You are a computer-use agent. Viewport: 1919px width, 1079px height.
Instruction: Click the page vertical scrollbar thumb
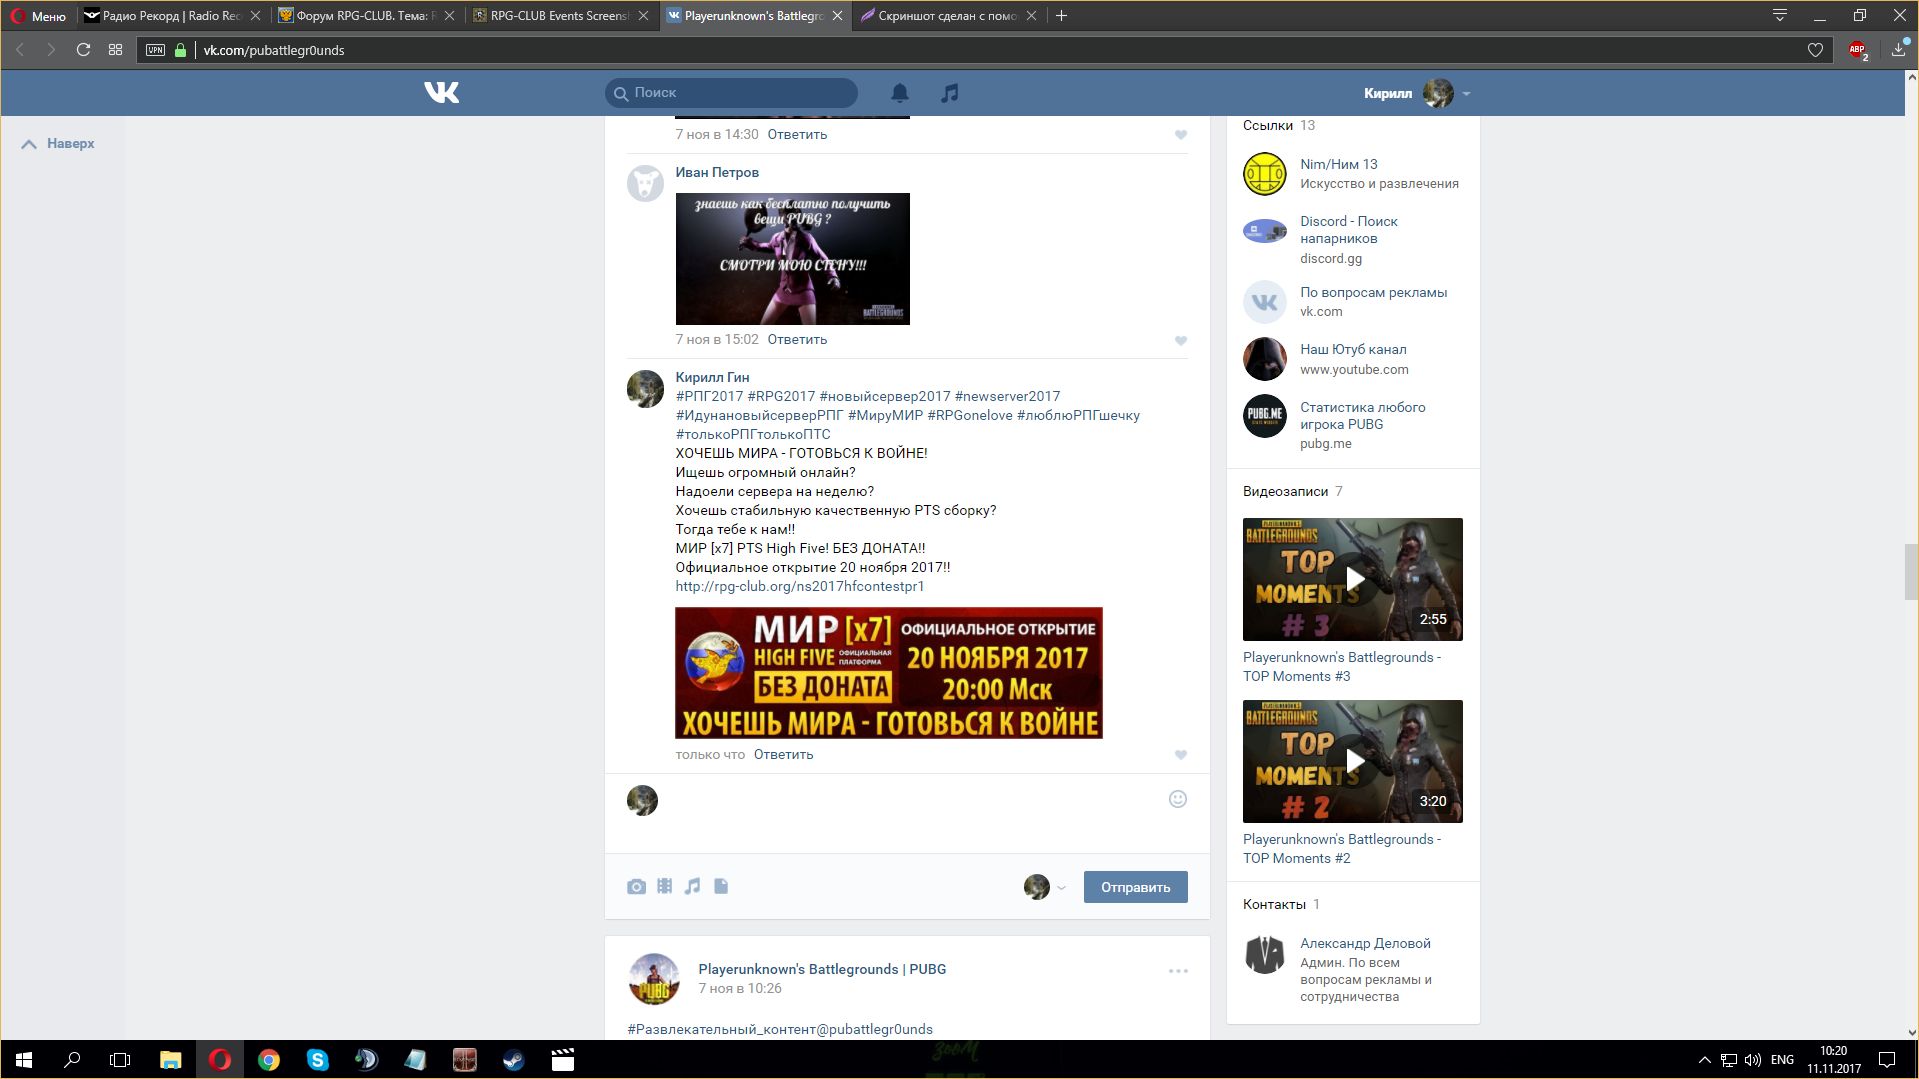1911,571
